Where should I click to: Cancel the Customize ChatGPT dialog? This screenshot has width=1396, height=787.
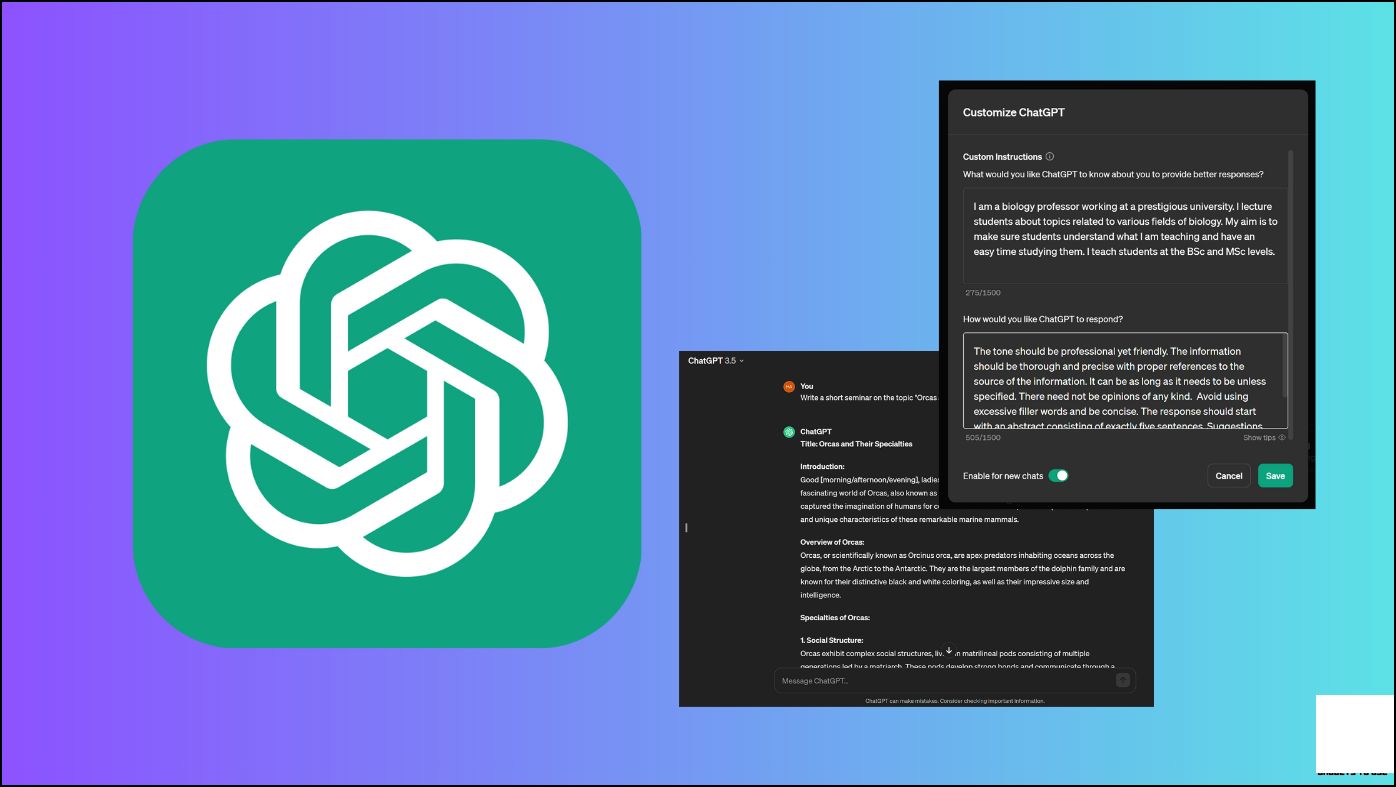tap(1229, 476)
